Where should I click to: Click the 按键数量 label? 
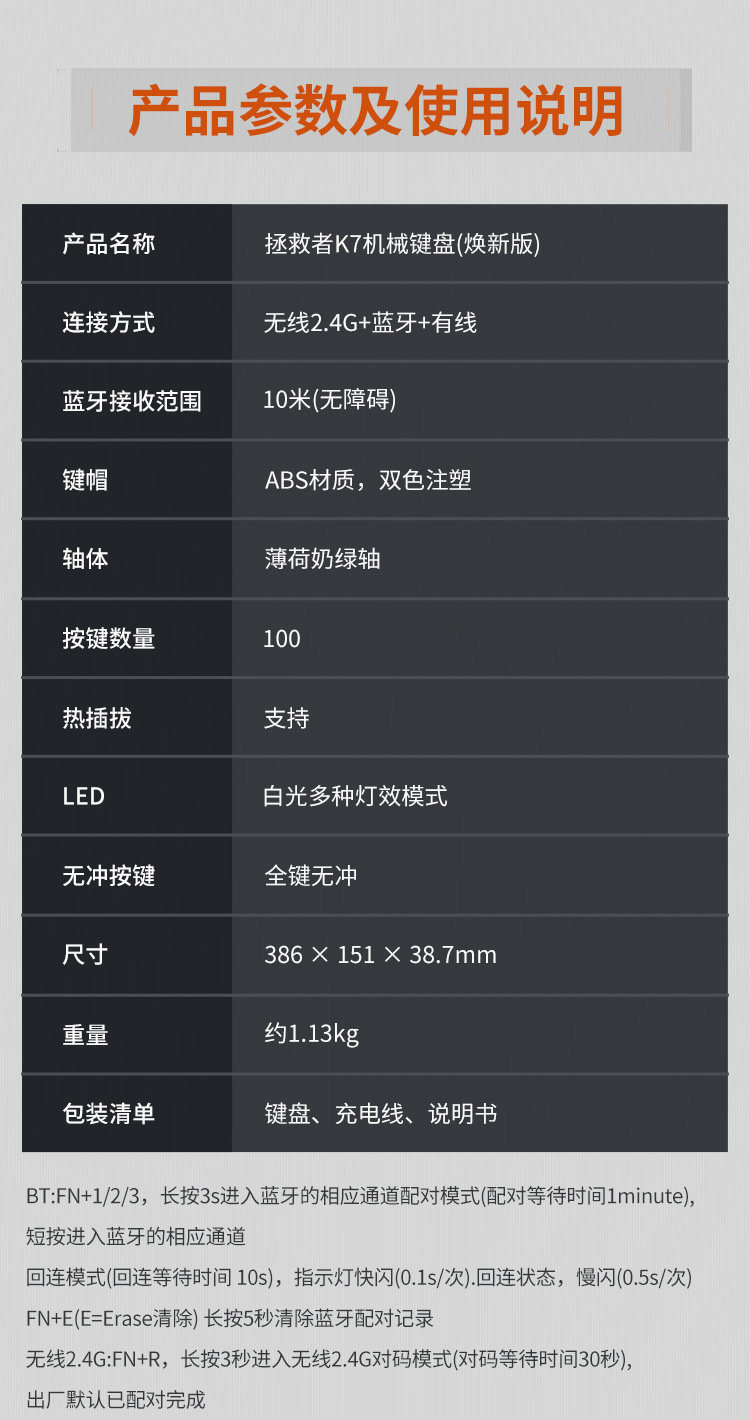108,638
